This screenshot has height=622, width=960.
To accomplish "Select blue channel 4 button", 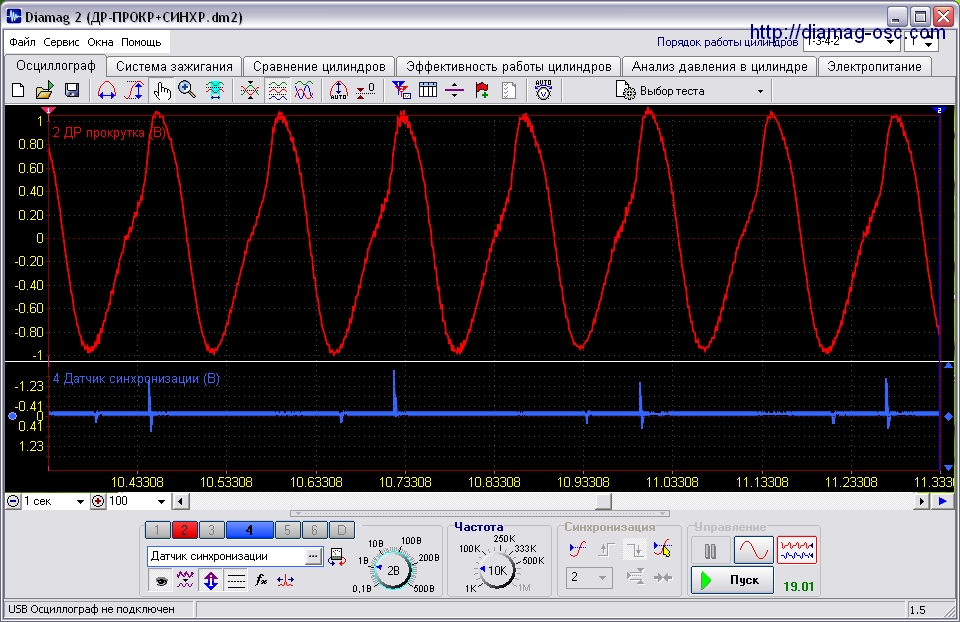I will tap(249, 530).
